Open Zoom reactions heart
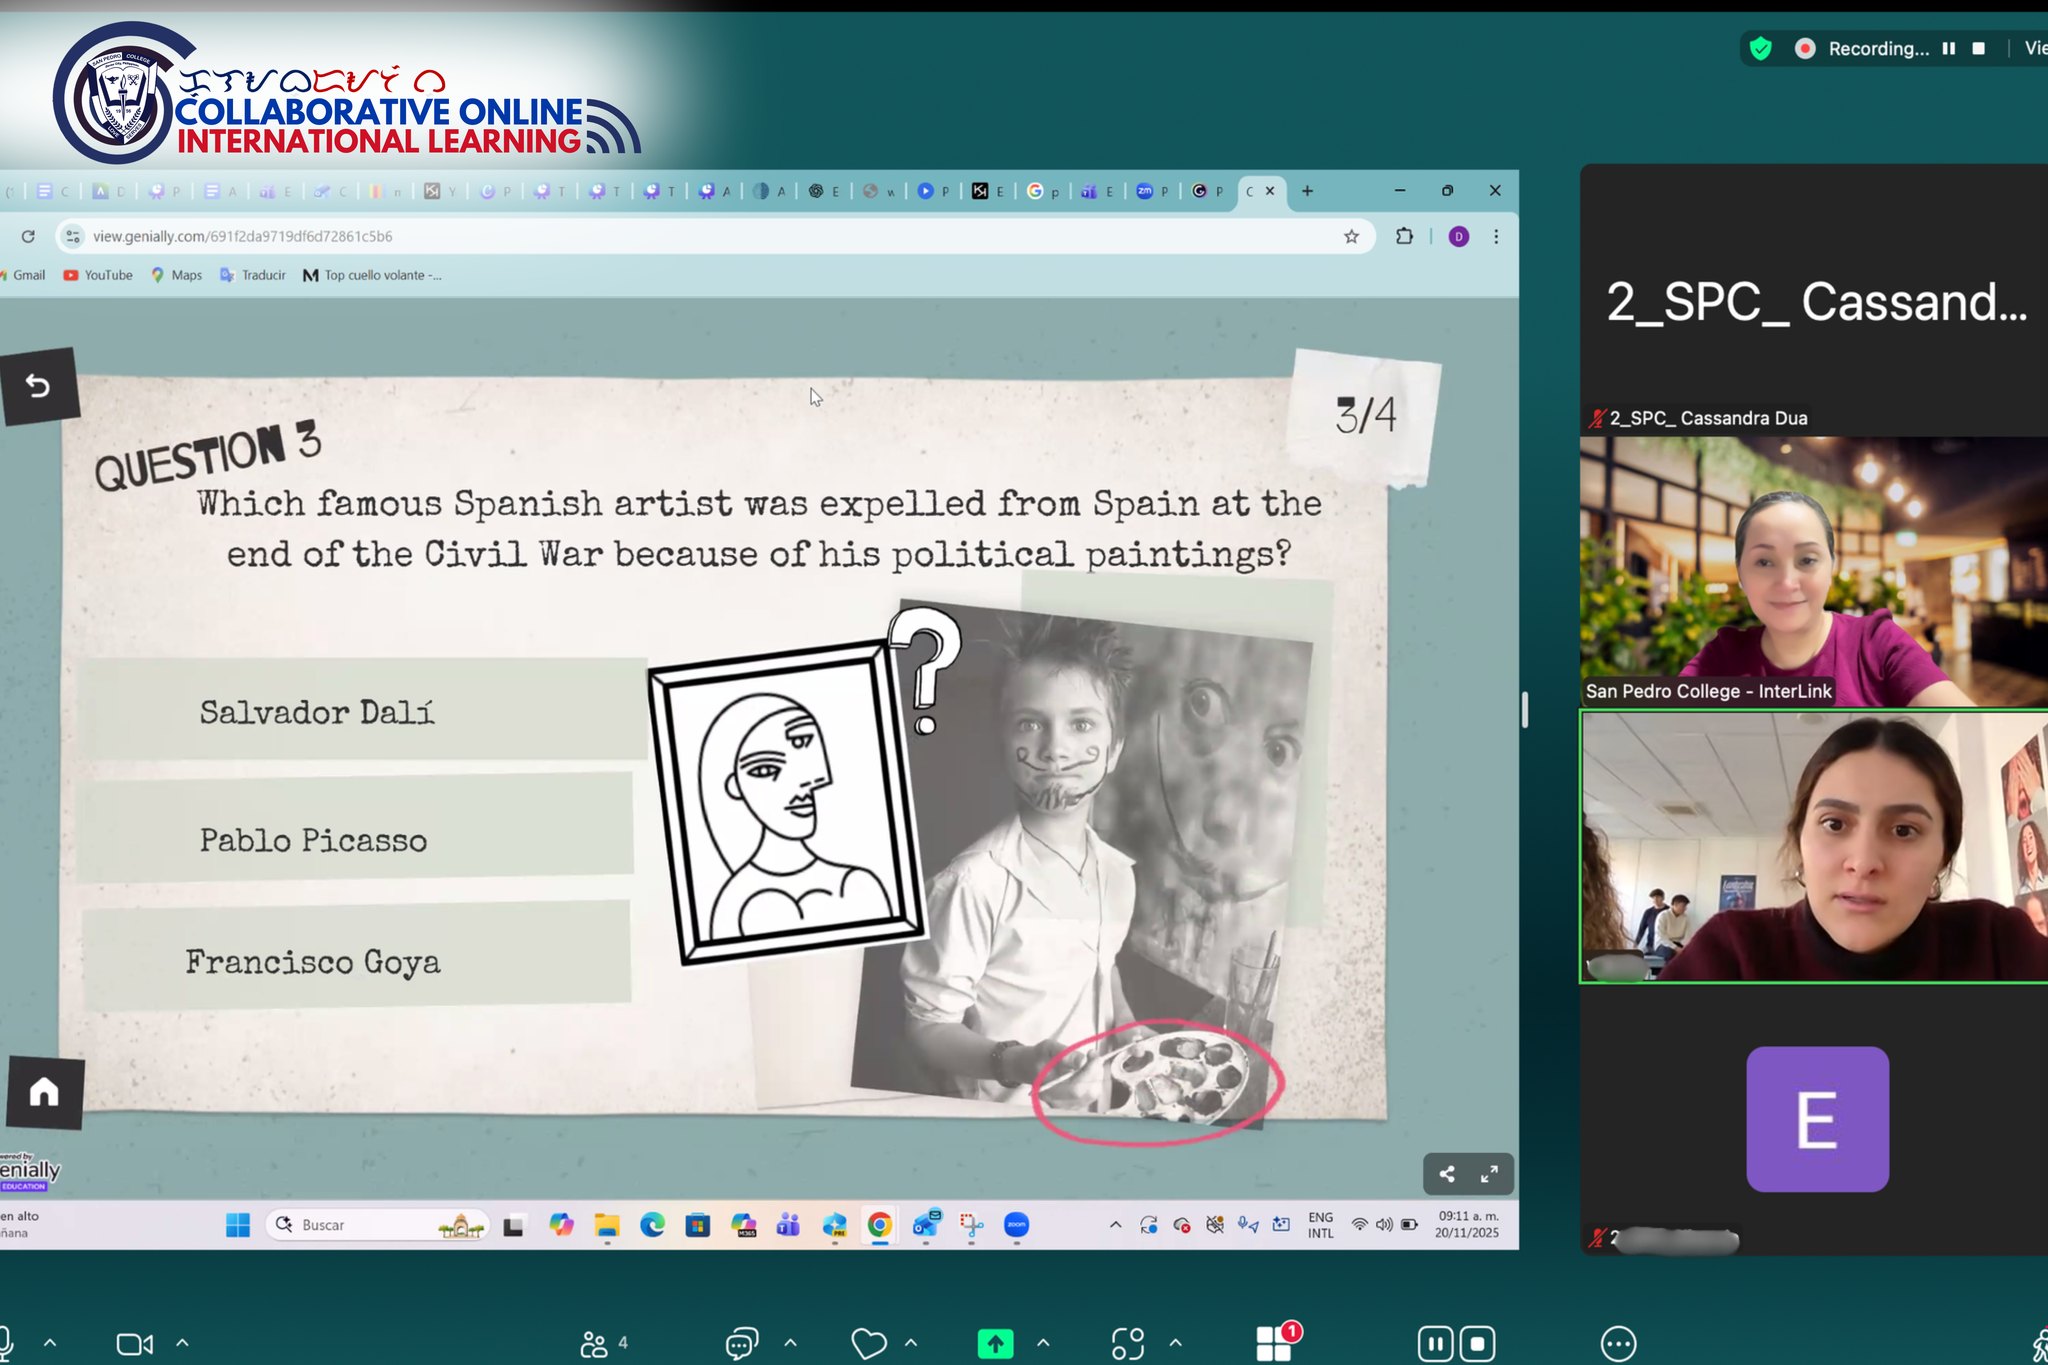Viewport: 2048px width, 1365px height. coord(868,1344)
